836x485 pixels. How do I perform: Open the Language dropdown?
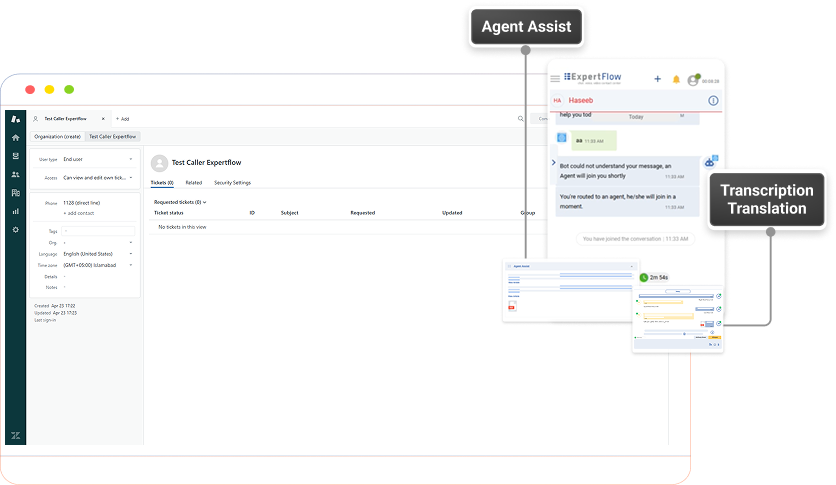click(98, 254)
